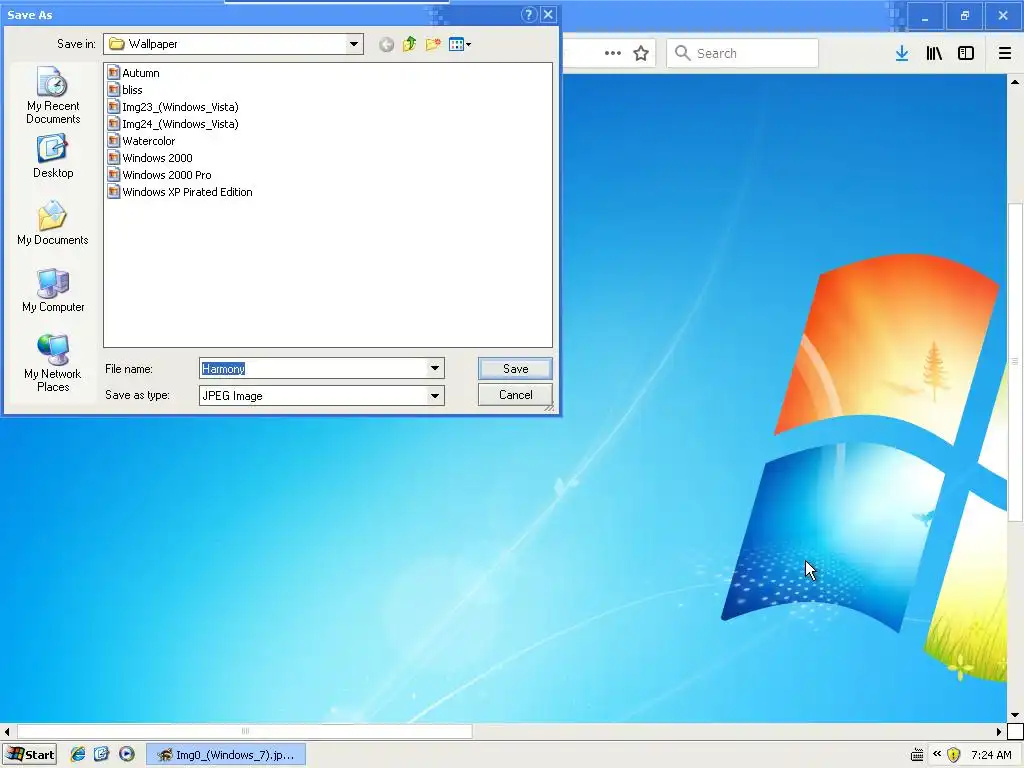The height and width of the screenshot is (768, 1024).
Task: Click the taskbar clock showing 7:24 AM
Action: pos(991,755)
